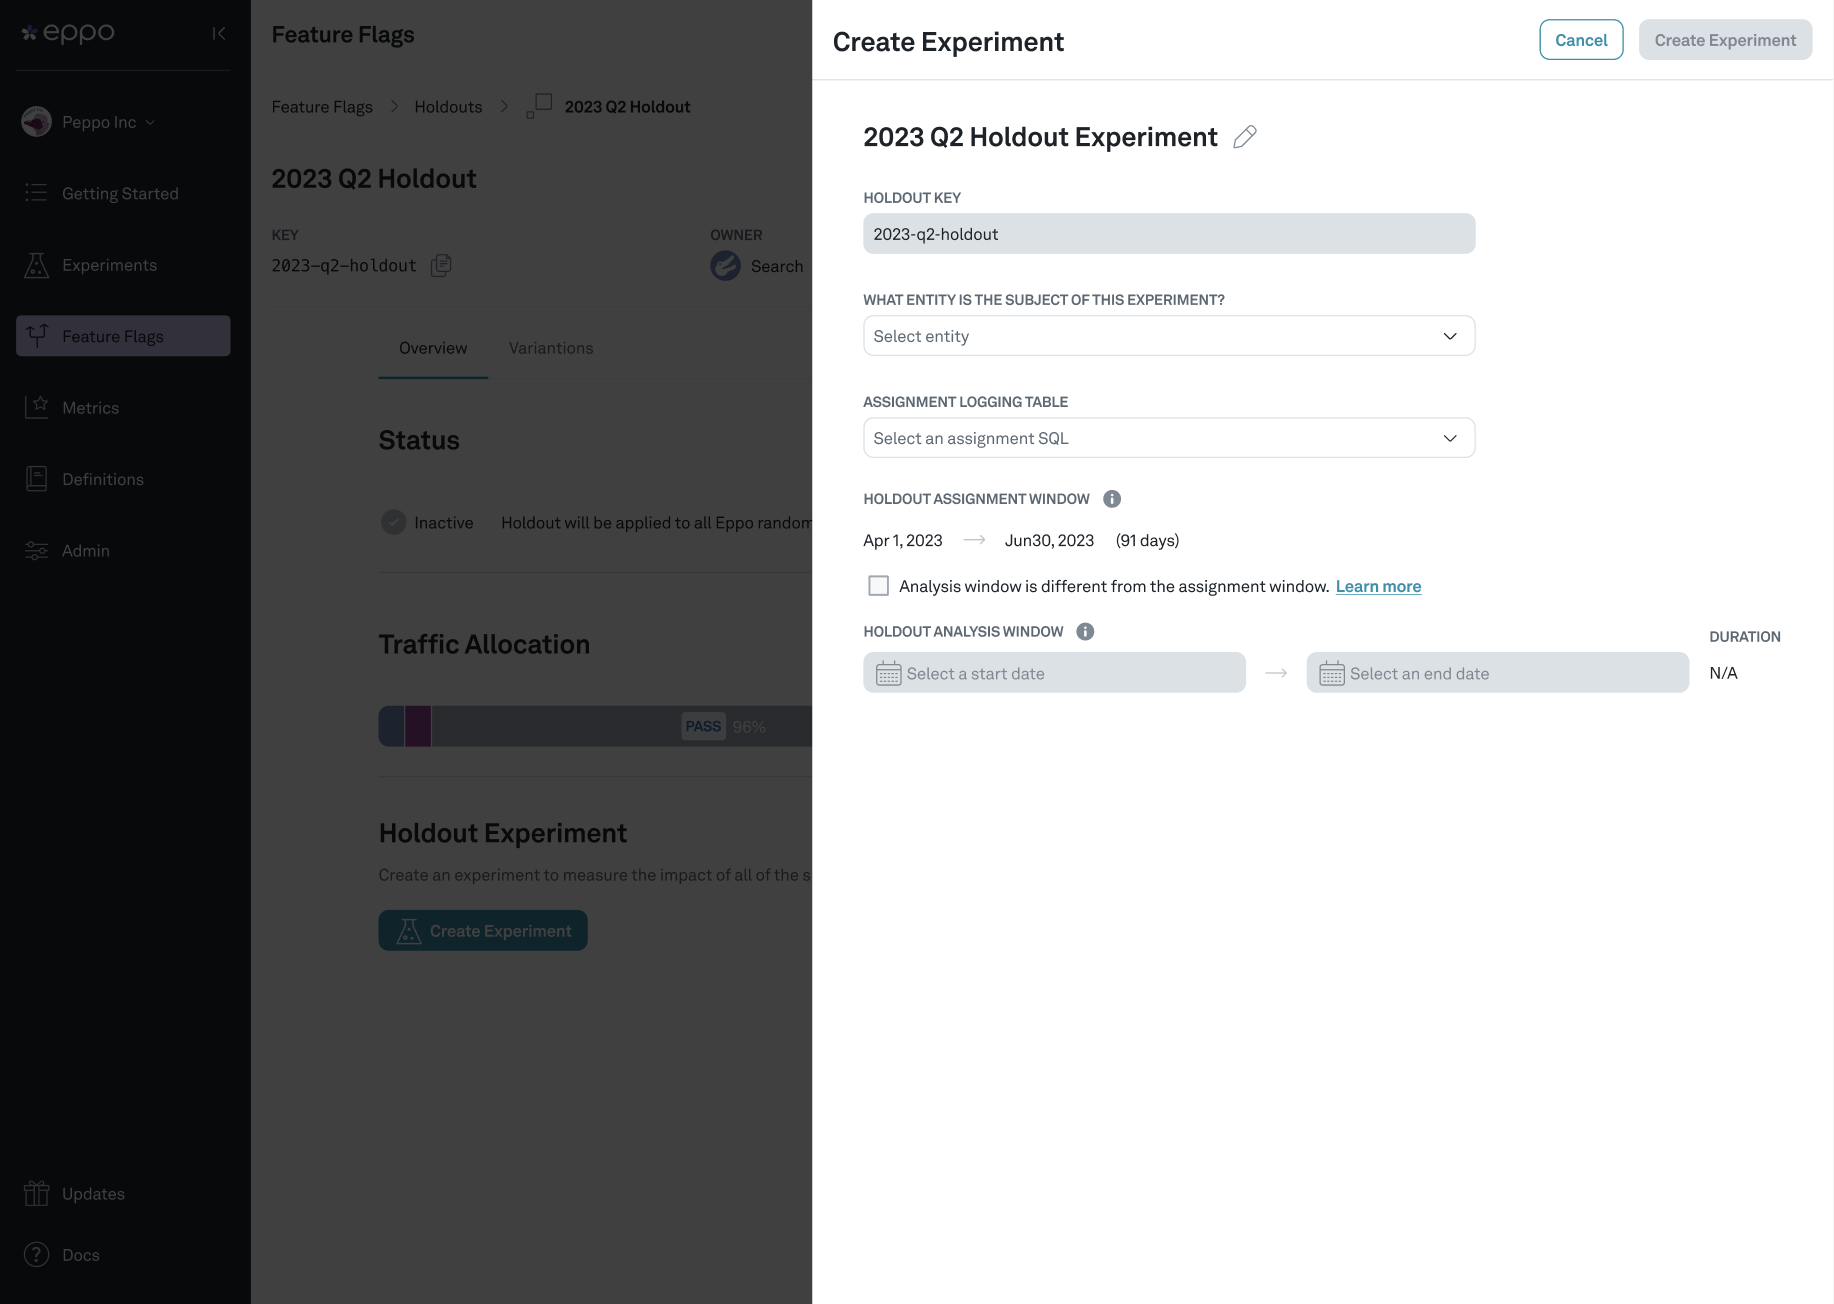Open the Metrics panel
Image resolution: width=1834 pixels, height=1304 pixels.
[91, 407]
